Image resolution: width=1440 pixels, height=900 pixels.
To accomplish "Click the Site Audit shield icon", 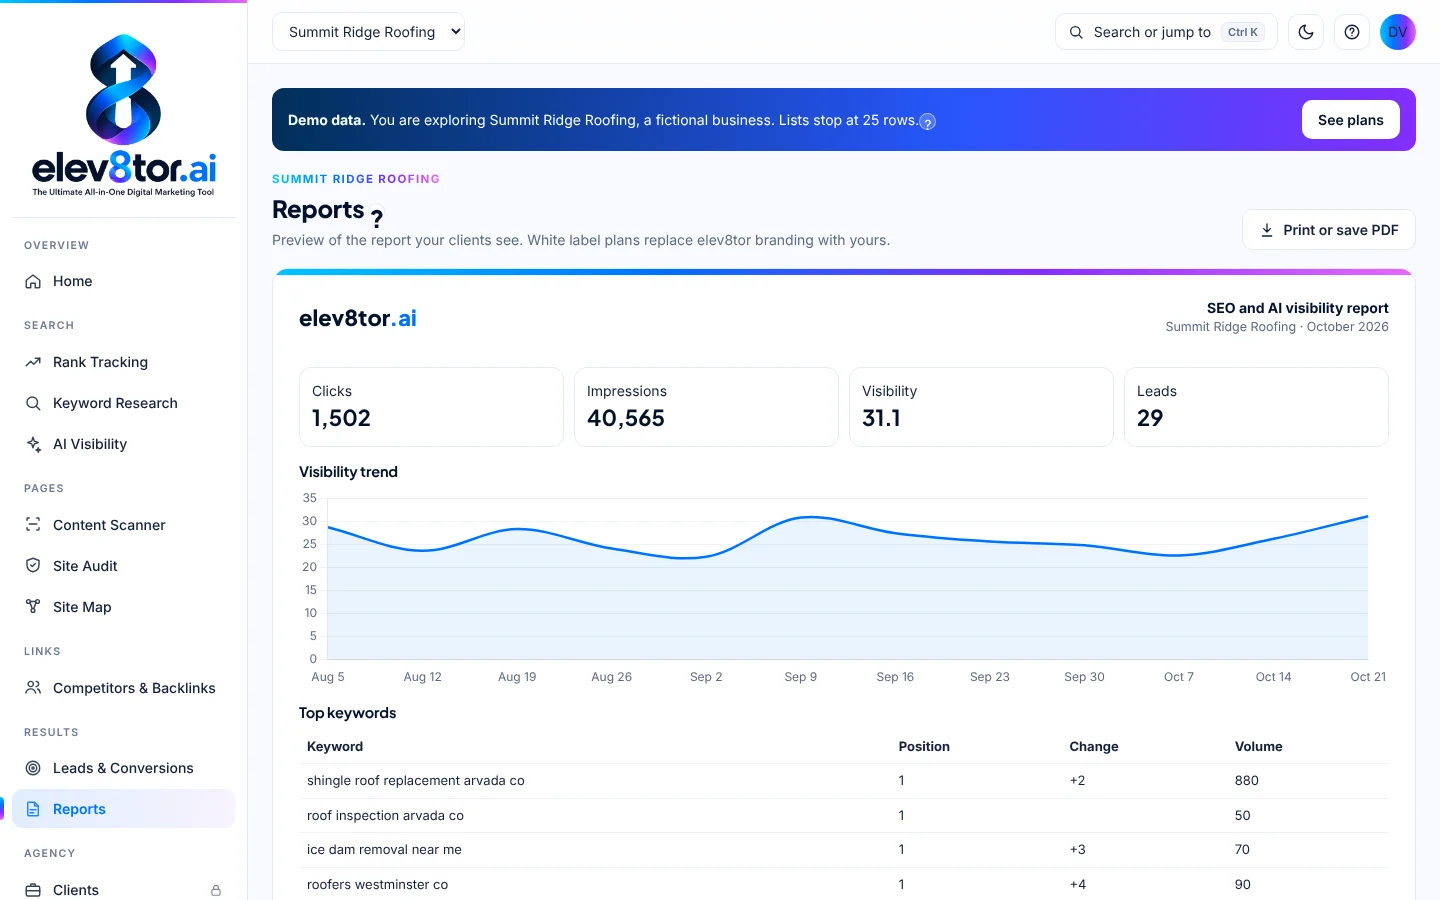I will coord(33,566).
